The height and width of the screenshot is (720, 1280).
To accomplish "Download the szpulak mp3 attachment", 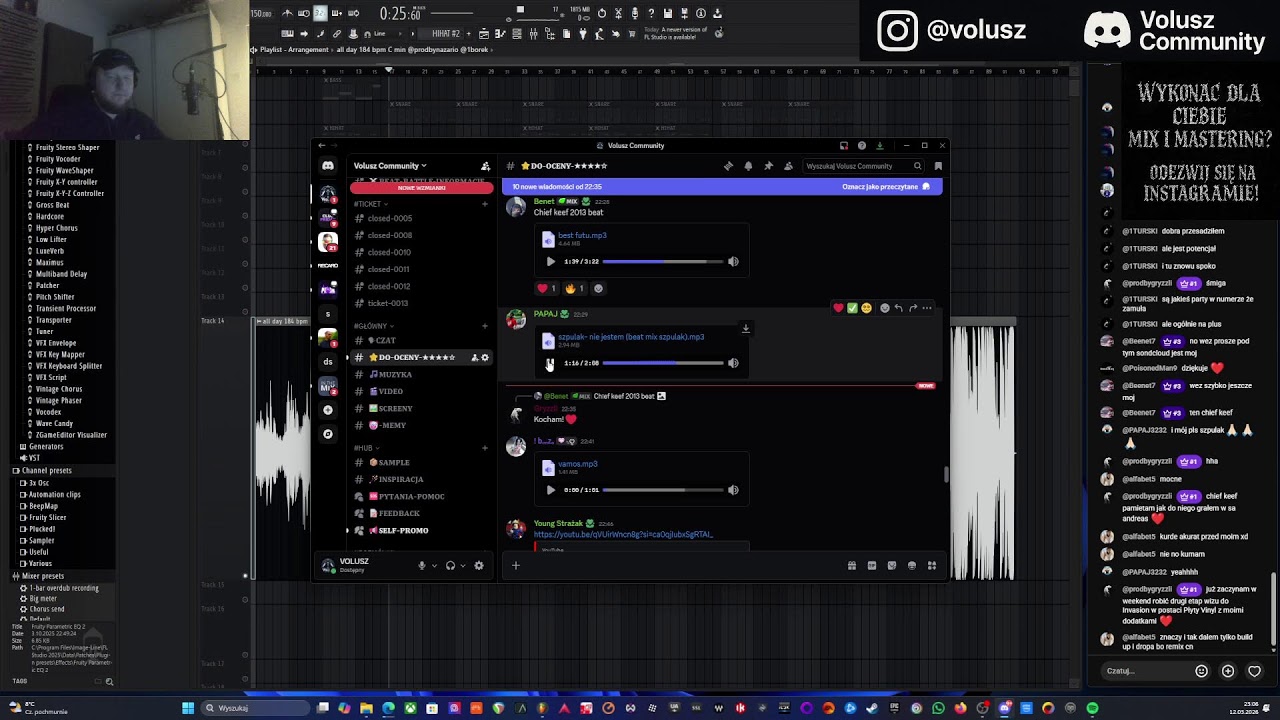I will [x=745, y=328].
